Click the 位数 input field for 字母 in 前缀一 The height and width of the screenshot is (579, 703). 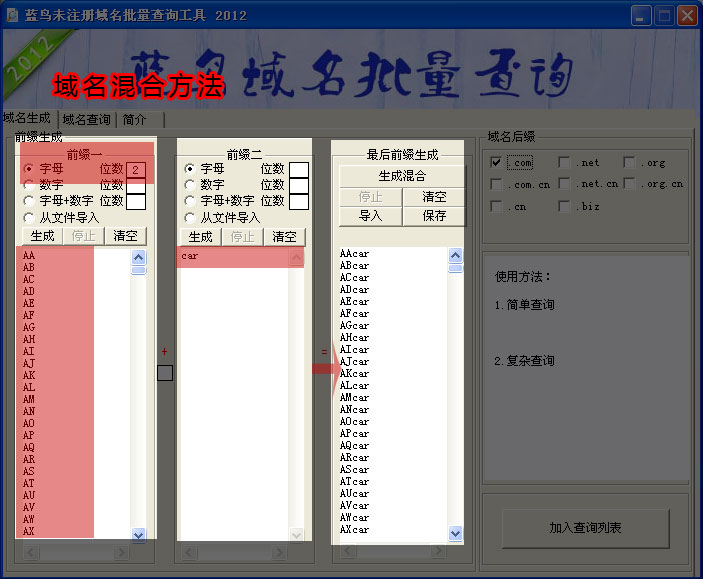[136, 169]
